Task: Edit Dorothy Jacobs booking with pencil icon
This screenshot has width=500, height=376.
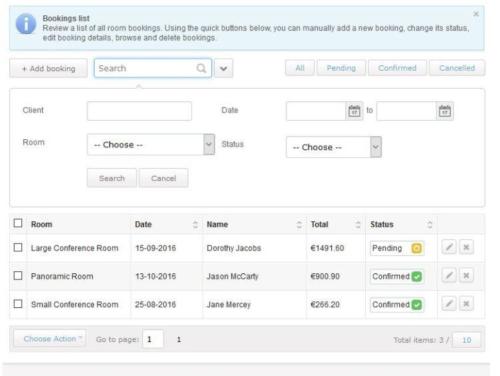Action: click(x=449, y=247)
